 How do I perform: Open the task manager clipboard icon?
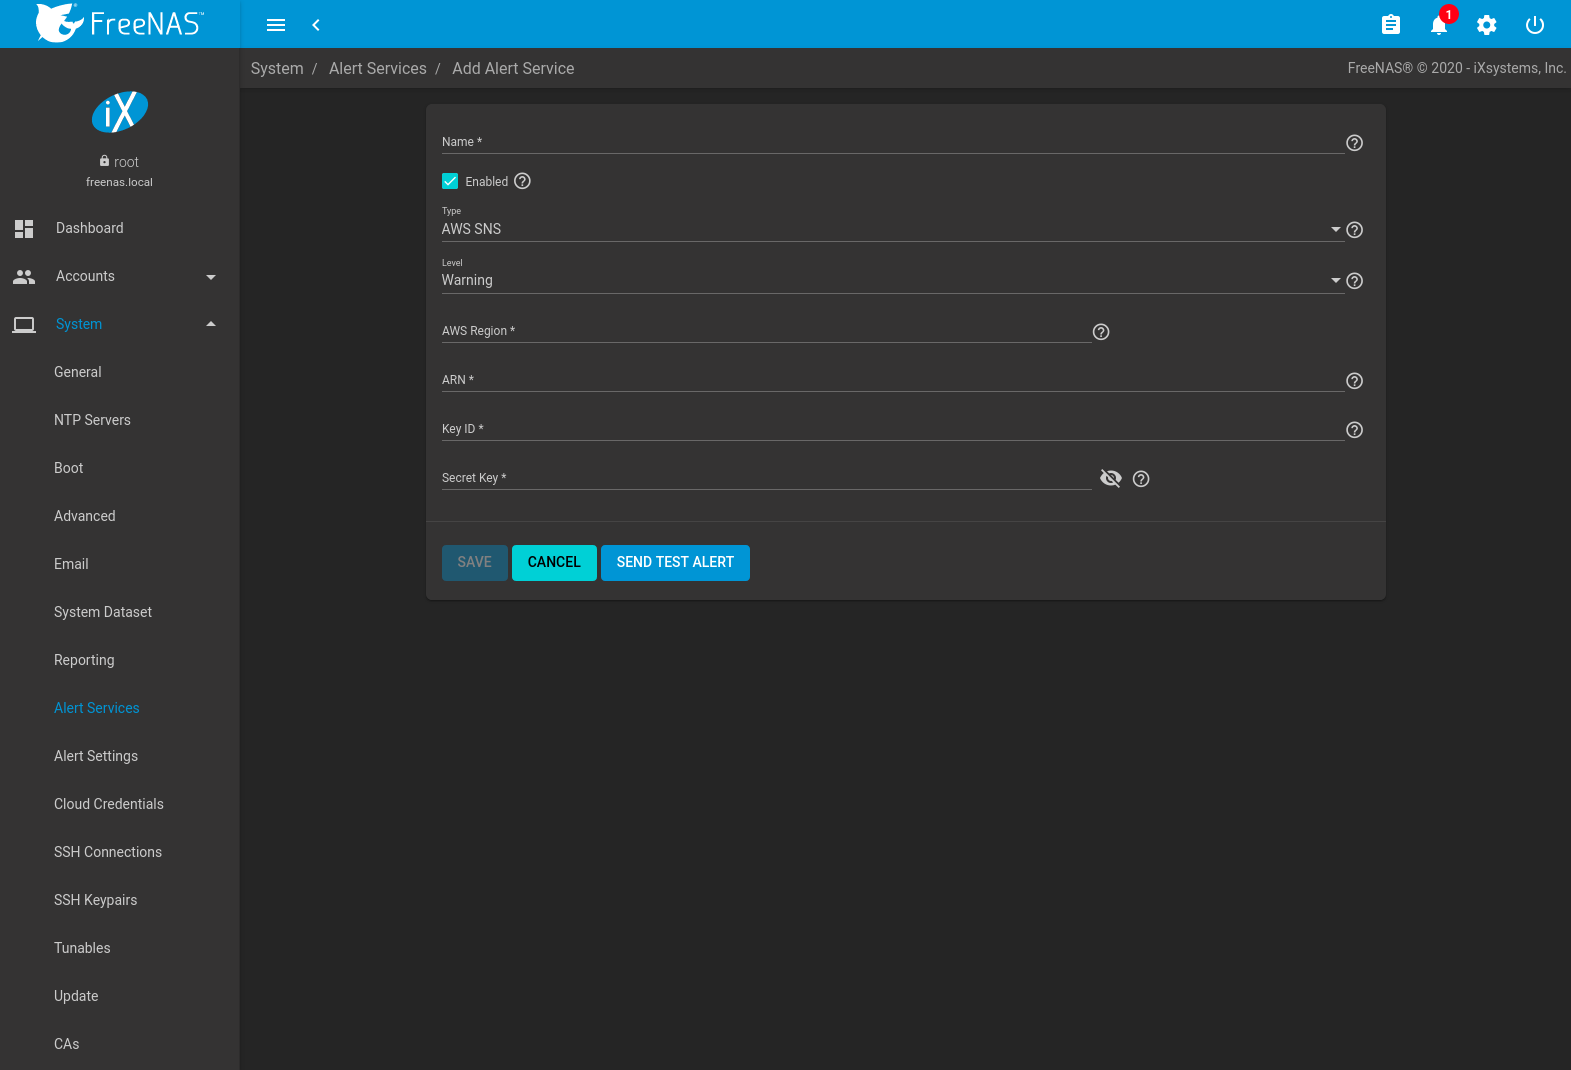click(1390, 25)
